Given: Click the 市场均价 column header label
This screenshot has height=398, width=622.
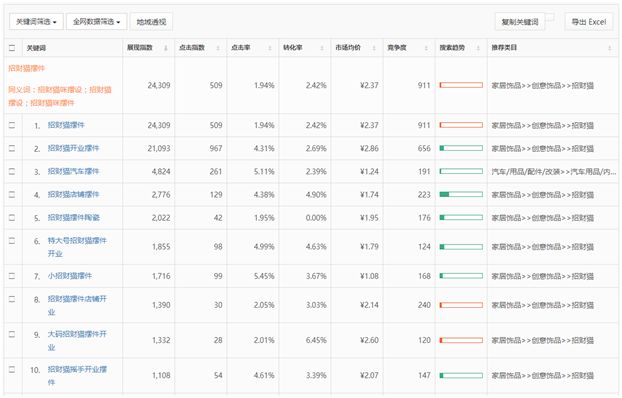Looking at the screenshot, I should pyautogui.click(x=348, y=48).
